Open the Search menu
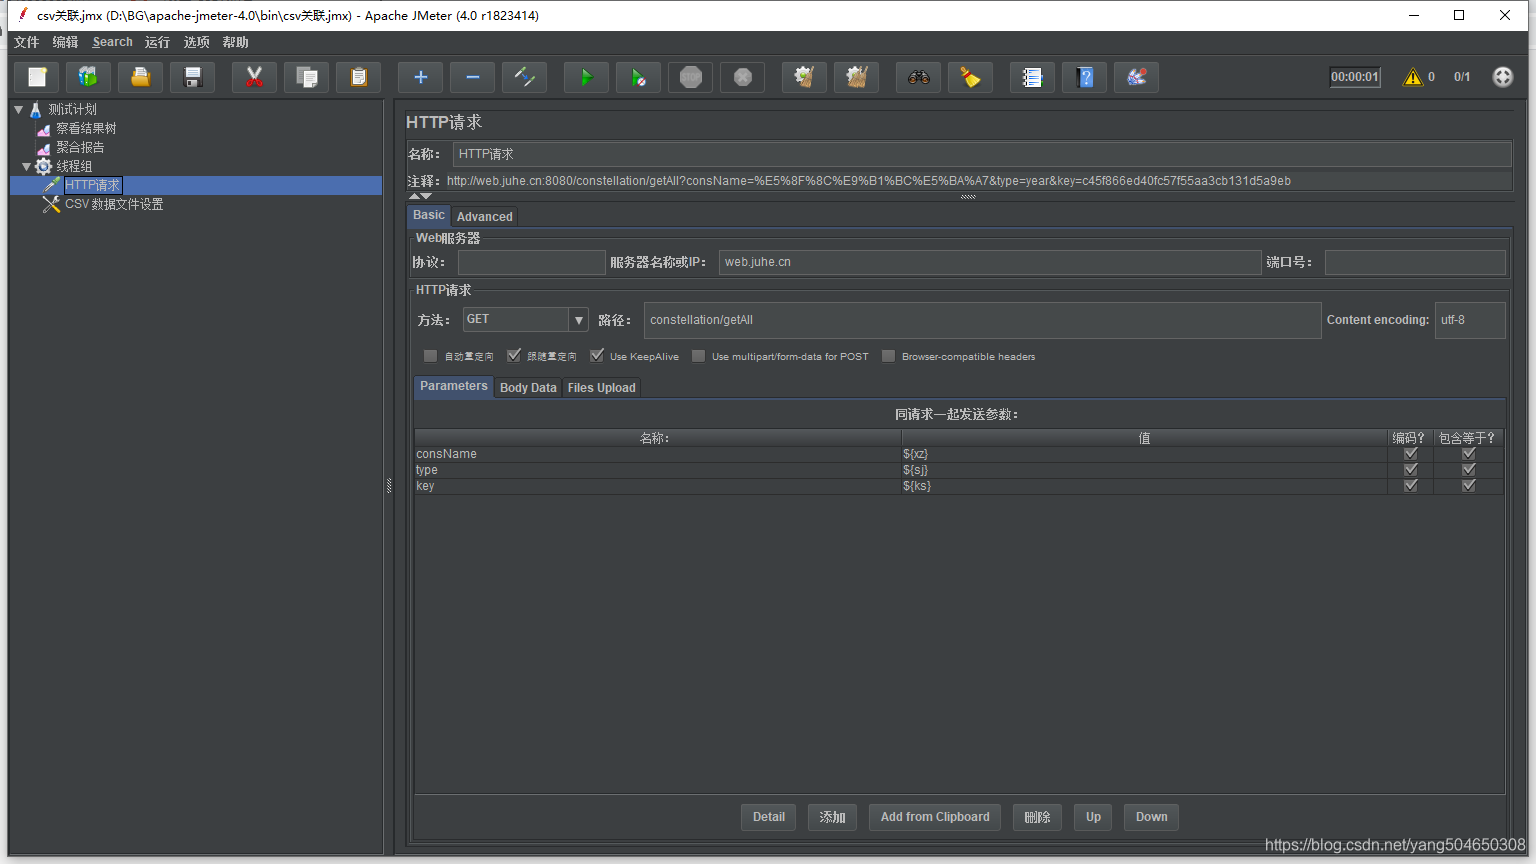1536x864 pixels. pos(112,42)
